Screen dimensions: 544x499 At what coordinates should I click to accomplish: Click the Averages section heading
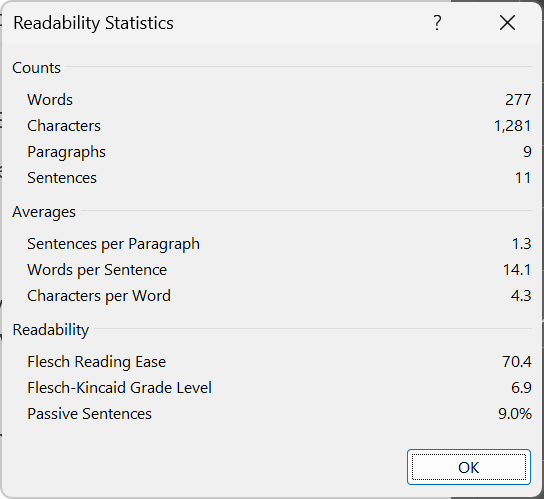point(44,212)
